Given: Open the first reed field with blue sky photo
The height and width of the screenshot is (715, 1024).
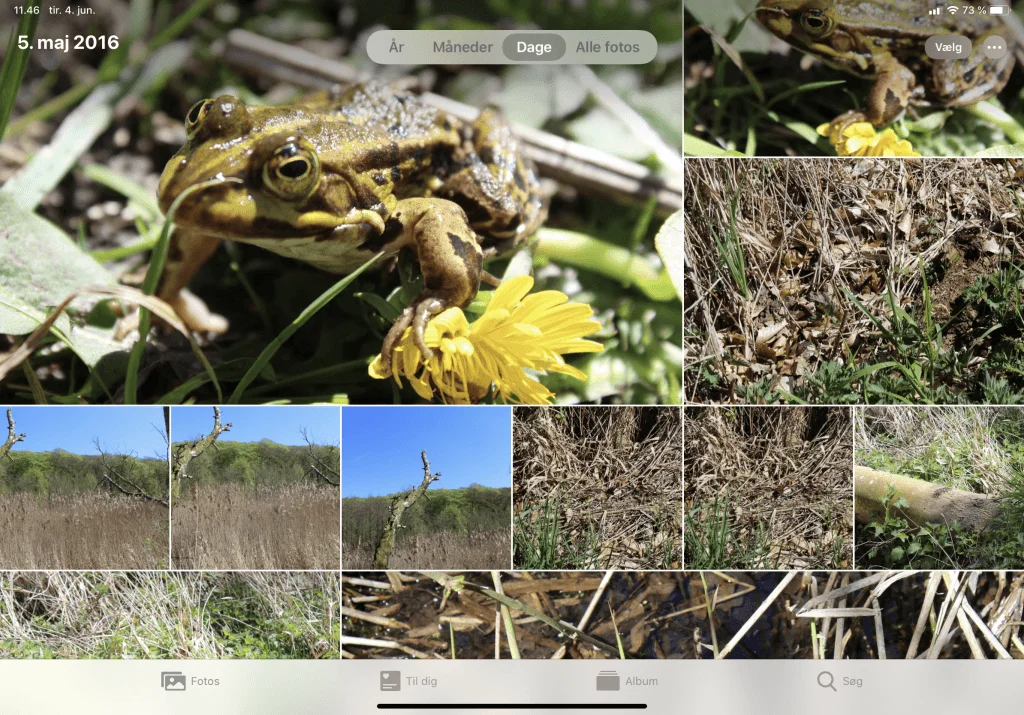Looking at the screenshot, I should click(x=84, y=488).
